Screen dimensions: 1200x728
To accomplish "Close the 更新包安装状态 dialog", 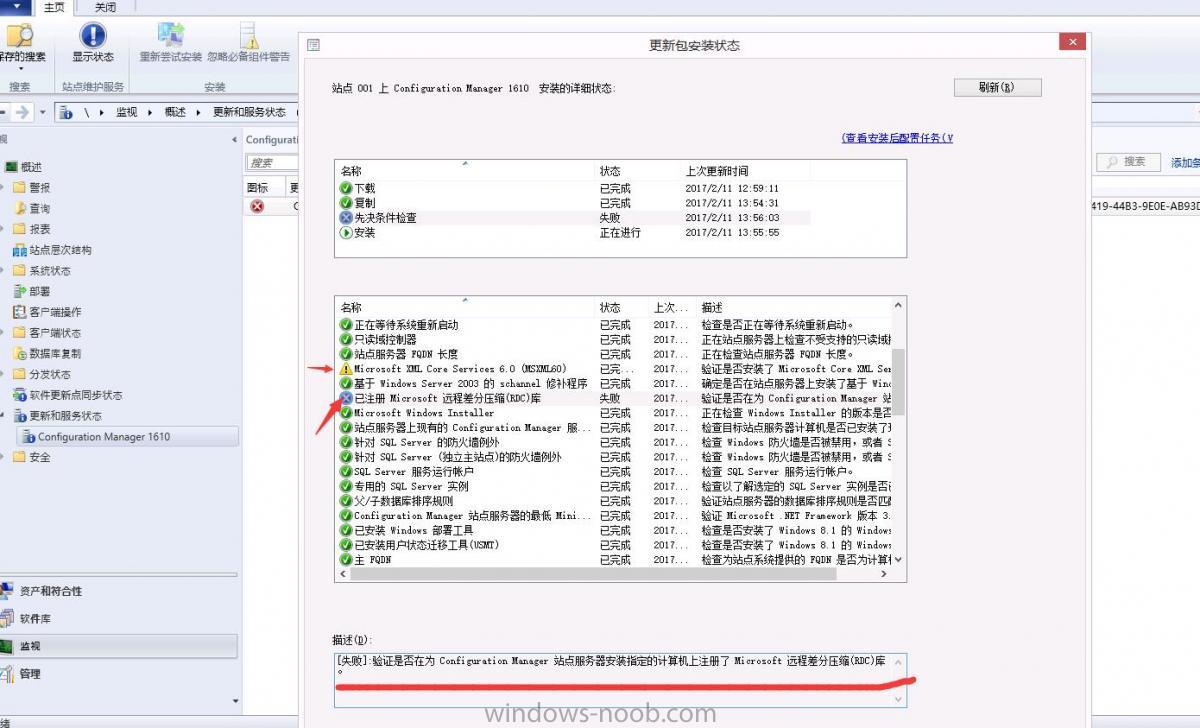I will tap(1072, 42).
